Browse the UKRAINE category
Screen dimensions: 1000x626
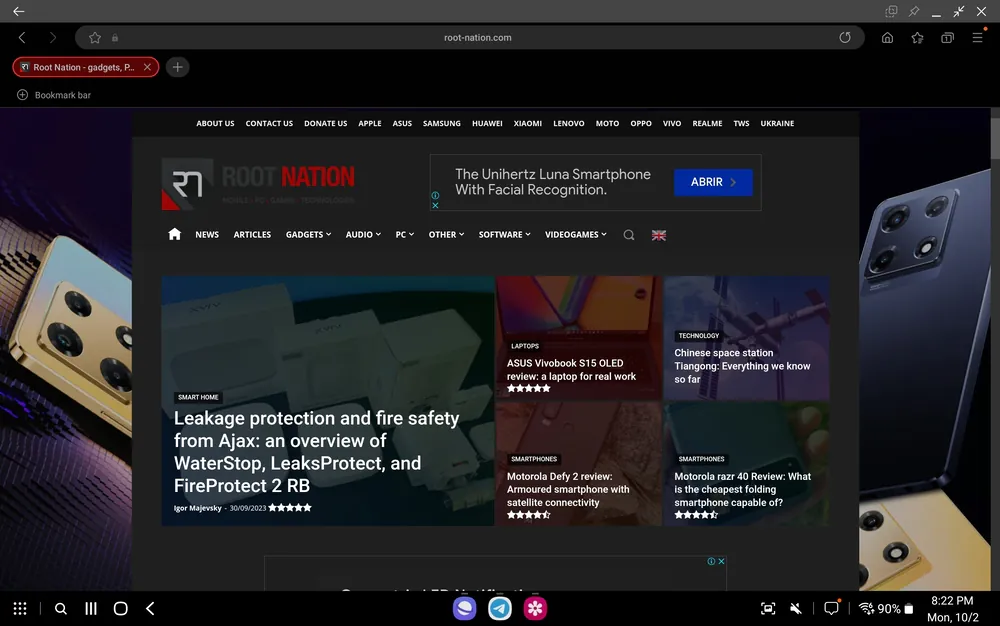pyautogui.click(x=777, y=124)
